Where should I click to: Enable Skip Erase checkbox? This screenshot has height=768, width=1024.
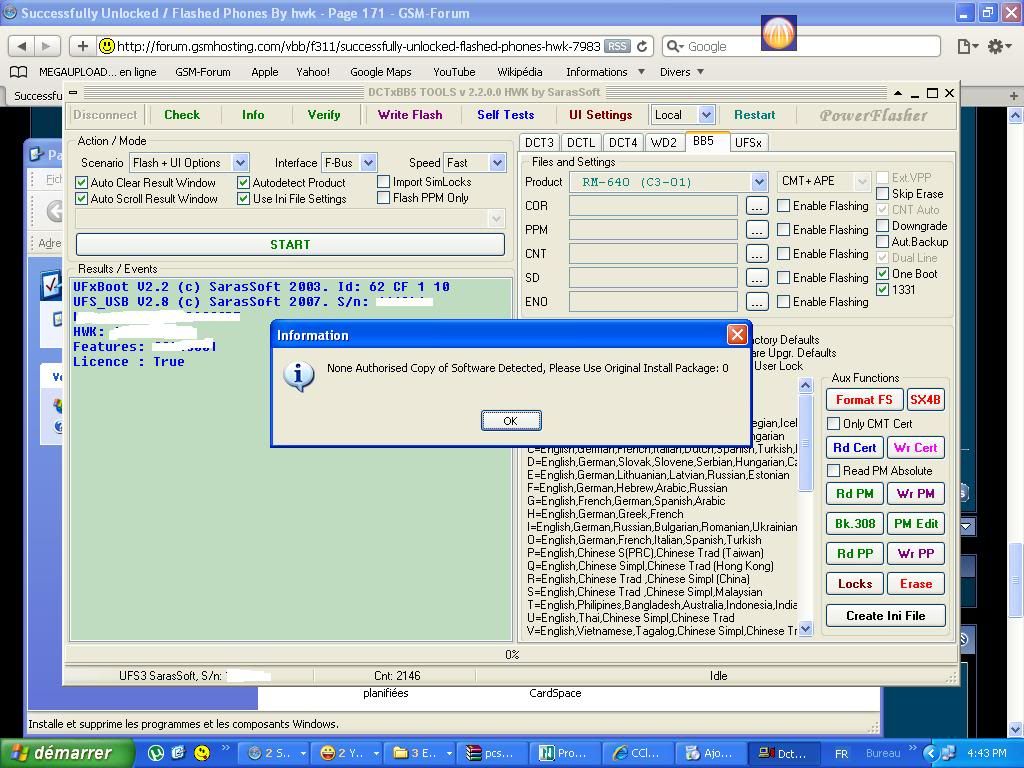882,193
